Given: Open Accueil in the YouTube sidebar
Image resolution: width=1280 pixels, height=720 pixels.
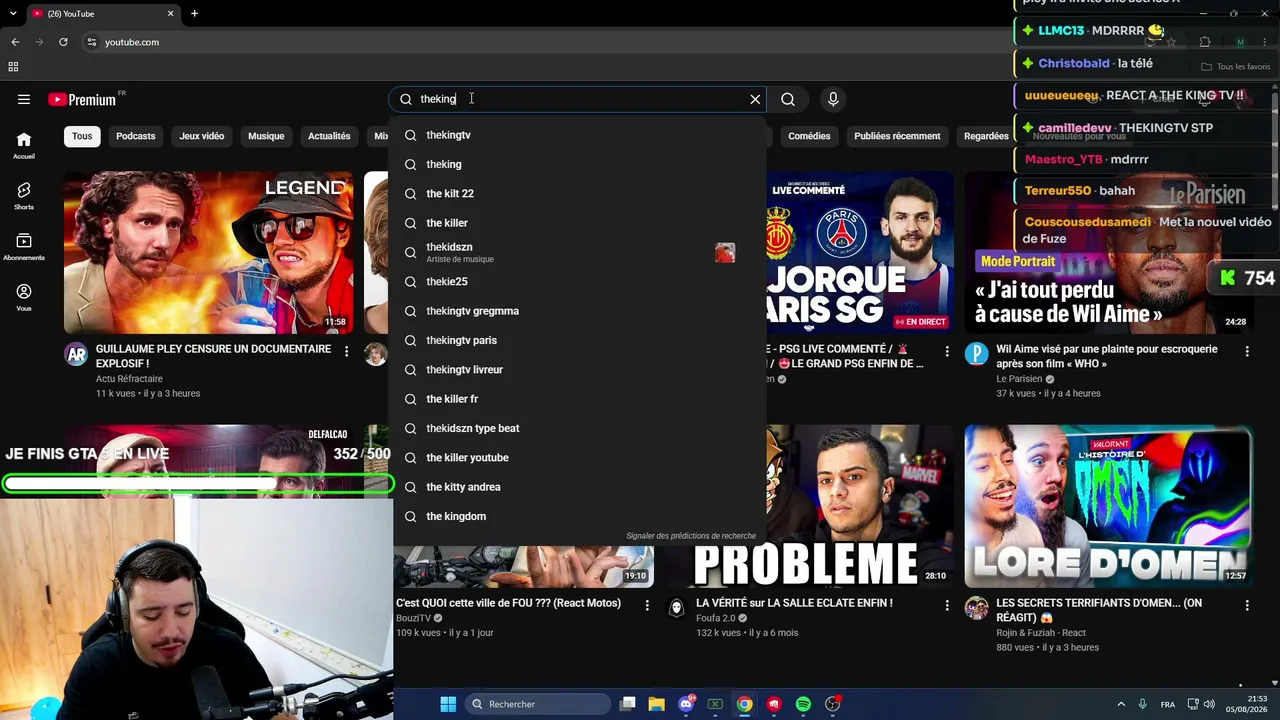Looking at the screenshot, I should pyautogui.click(x=24, y=146).
